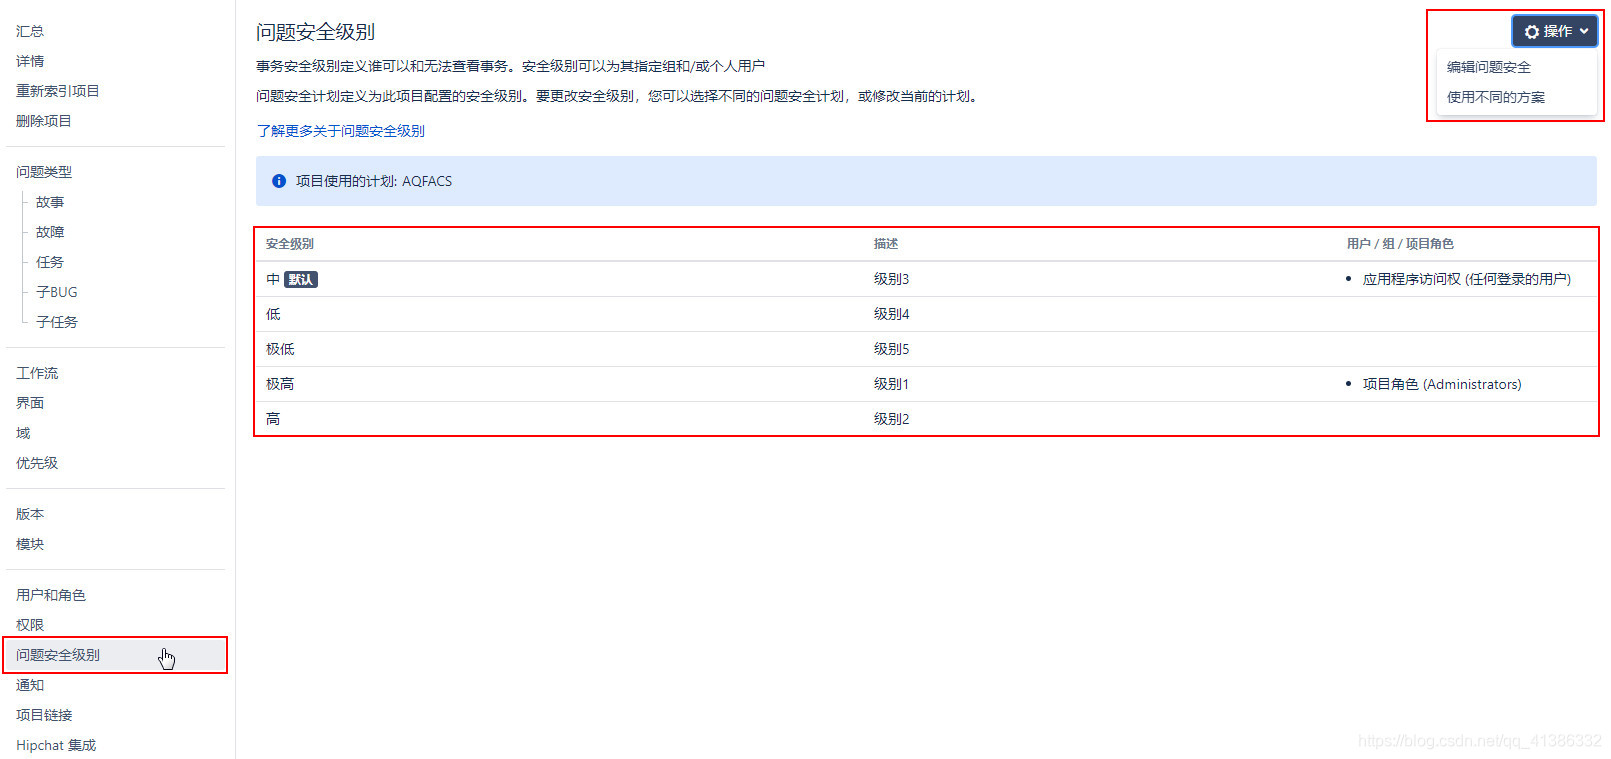Open 版本 in the sidebar
The width and height of the screenshot is (1611, 759).
30,514
